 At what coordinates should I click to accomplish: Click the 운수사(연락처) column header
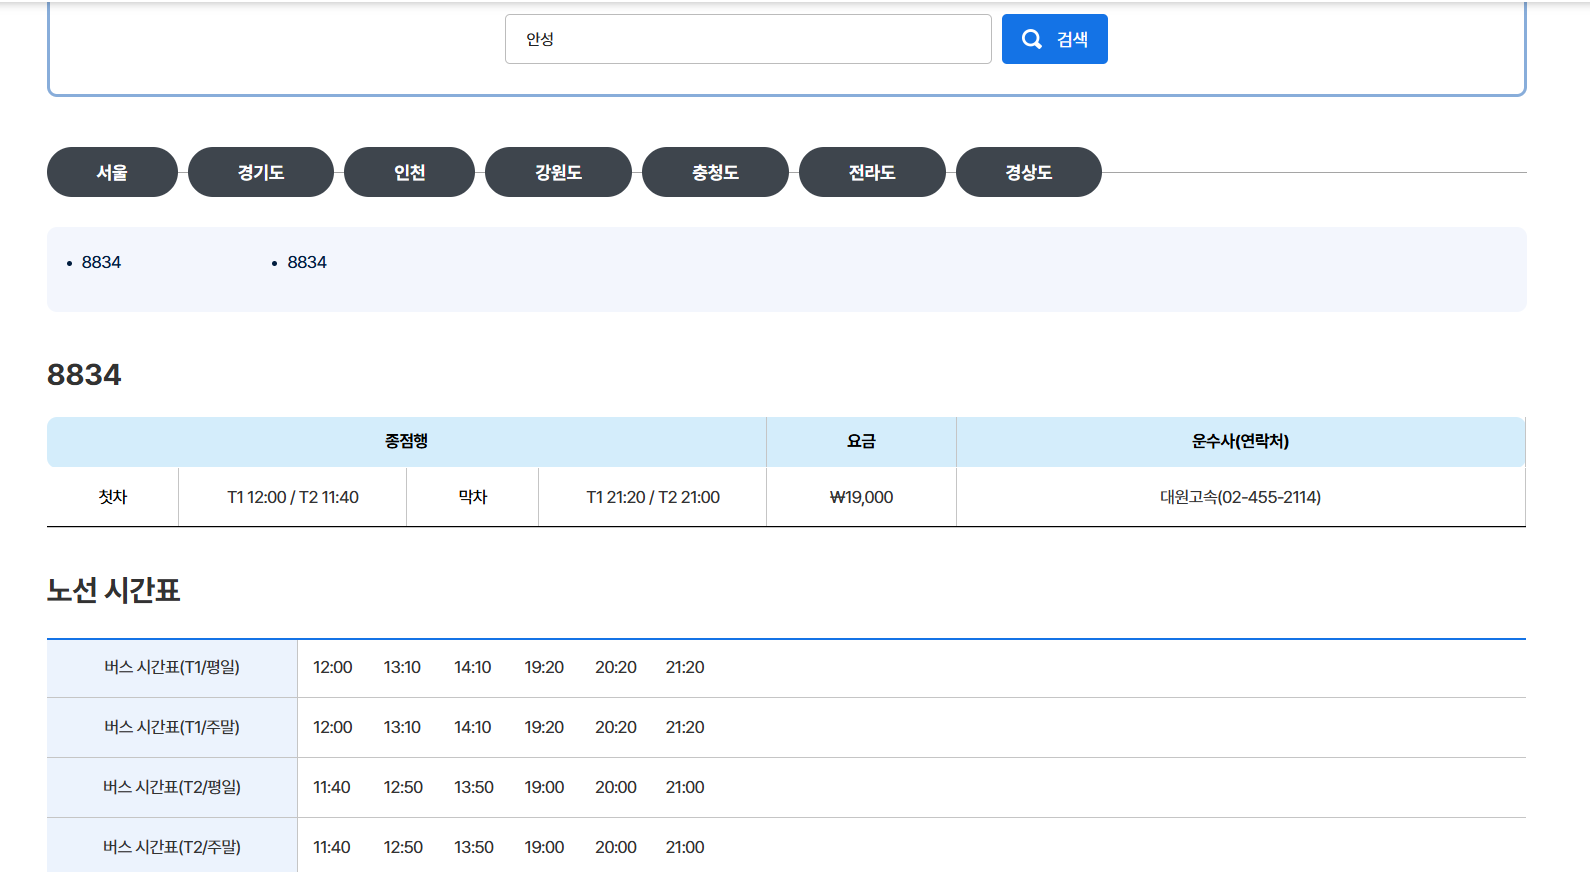[x=1241, y=441]
